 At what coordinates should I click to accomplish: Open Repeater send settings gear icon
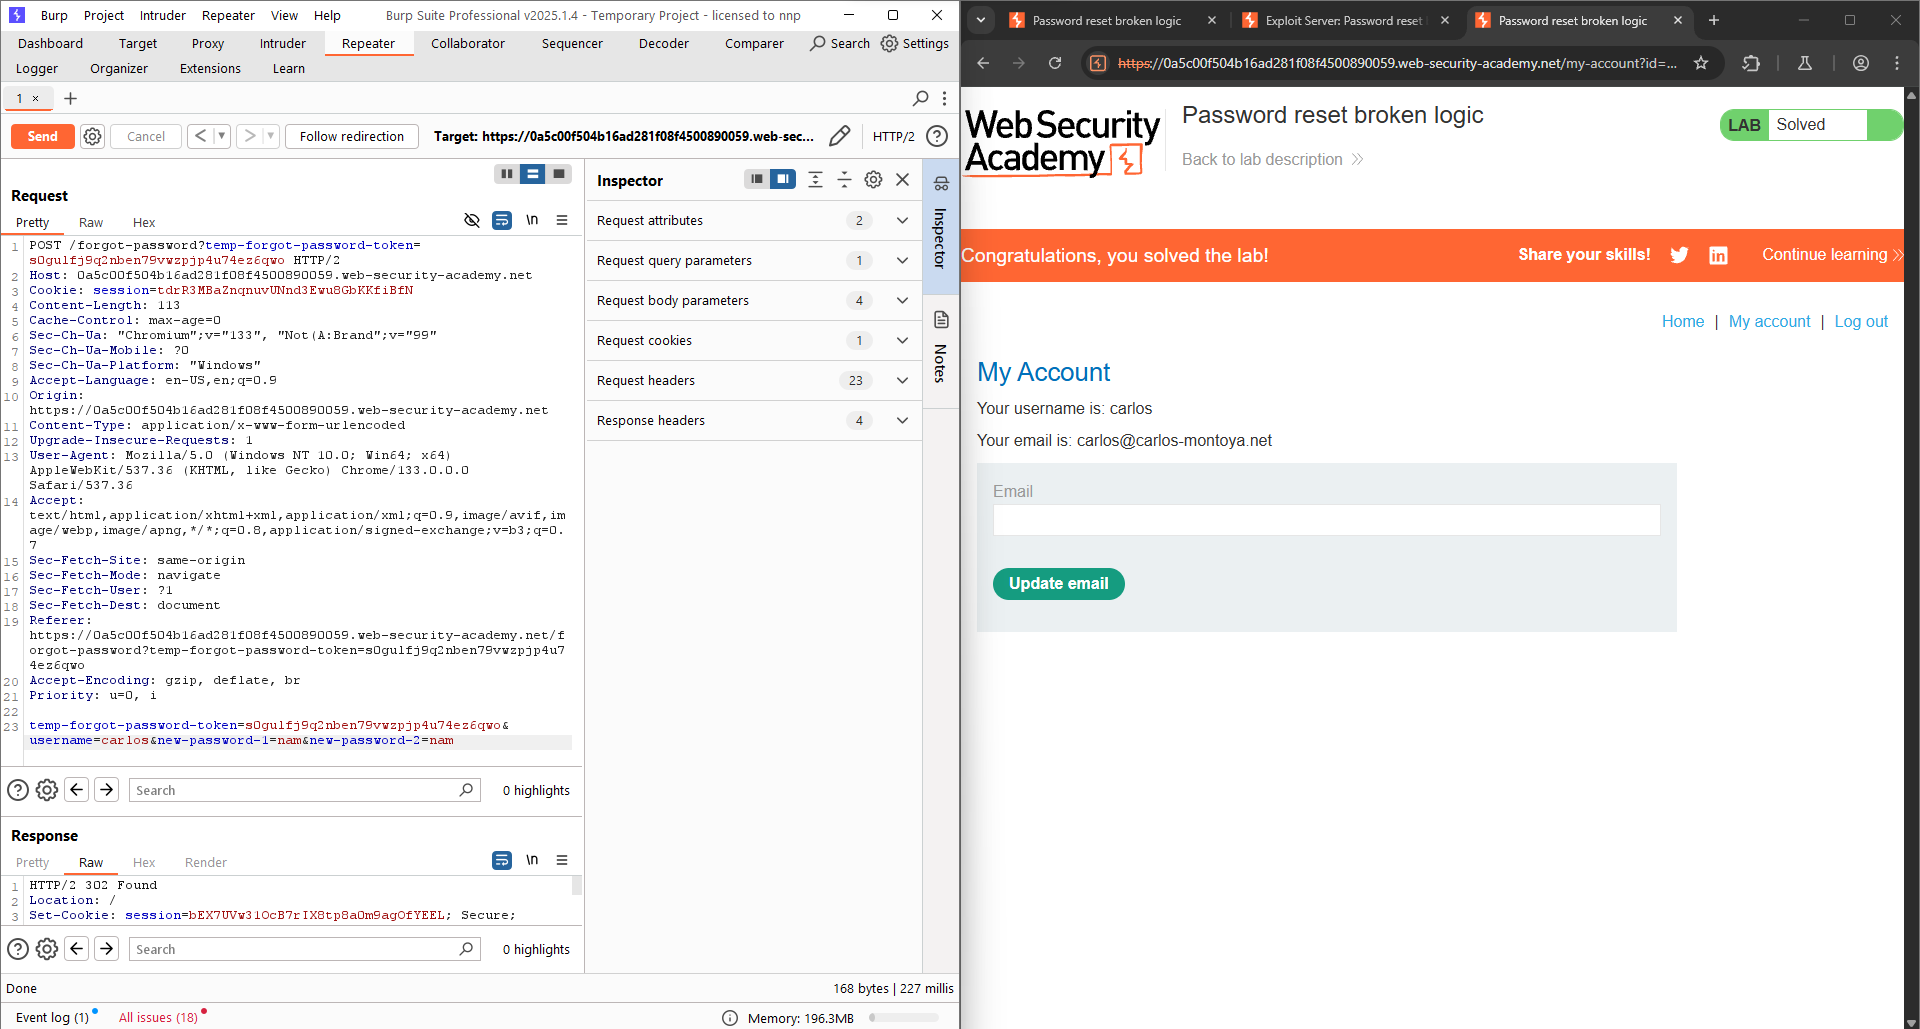[x=93, y=136]
